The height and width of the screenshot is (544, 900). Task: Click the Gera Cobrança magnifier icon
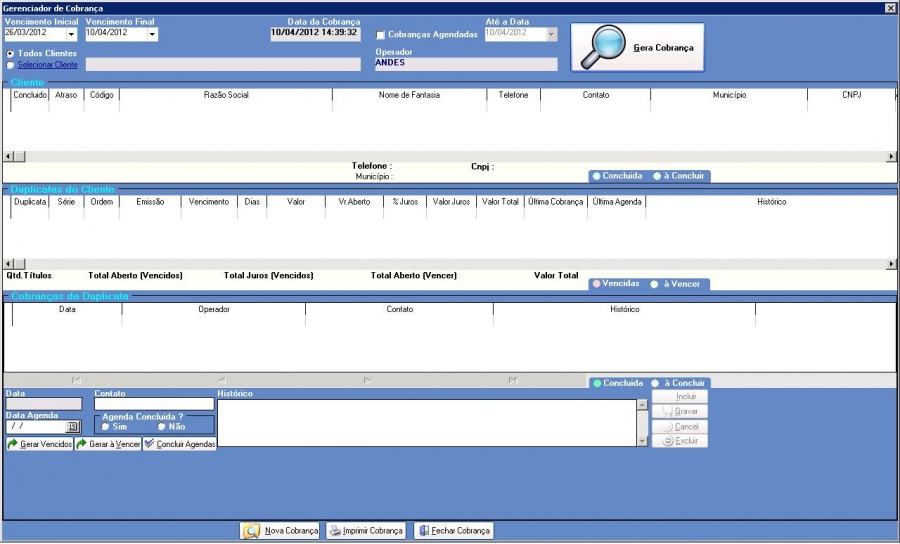click(x=603, y=47)
